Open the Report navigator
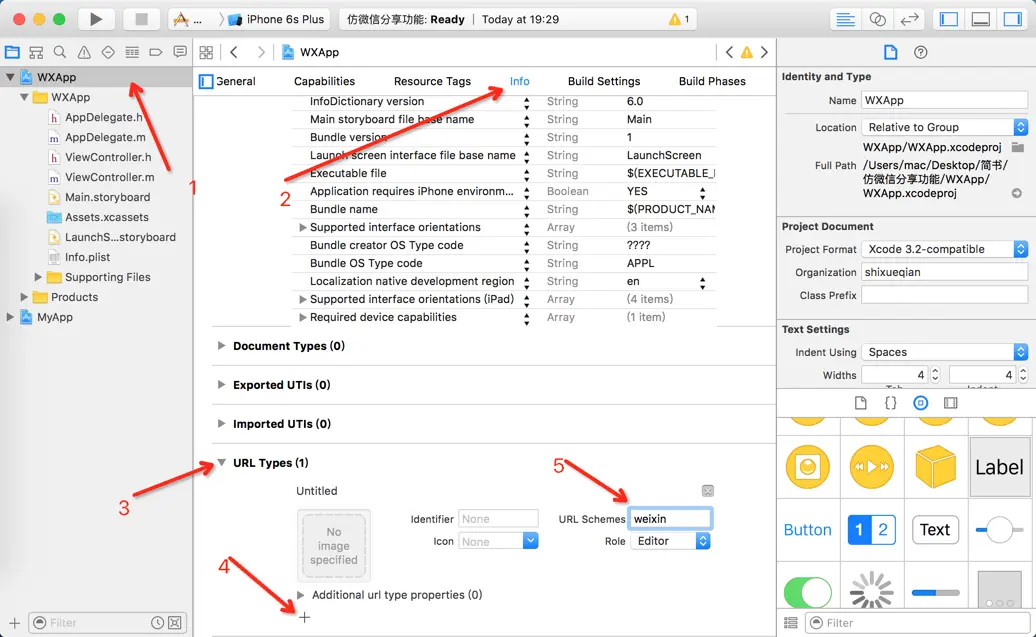The height and width of the screenshot is (637, 1036). tap(180, 52)
